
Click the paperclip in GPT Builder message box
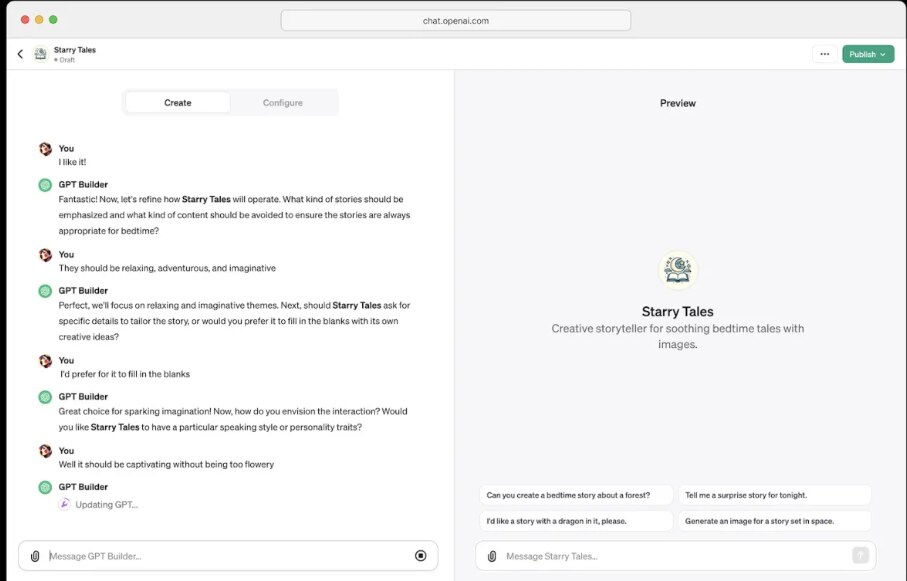(x=35, y=556)
